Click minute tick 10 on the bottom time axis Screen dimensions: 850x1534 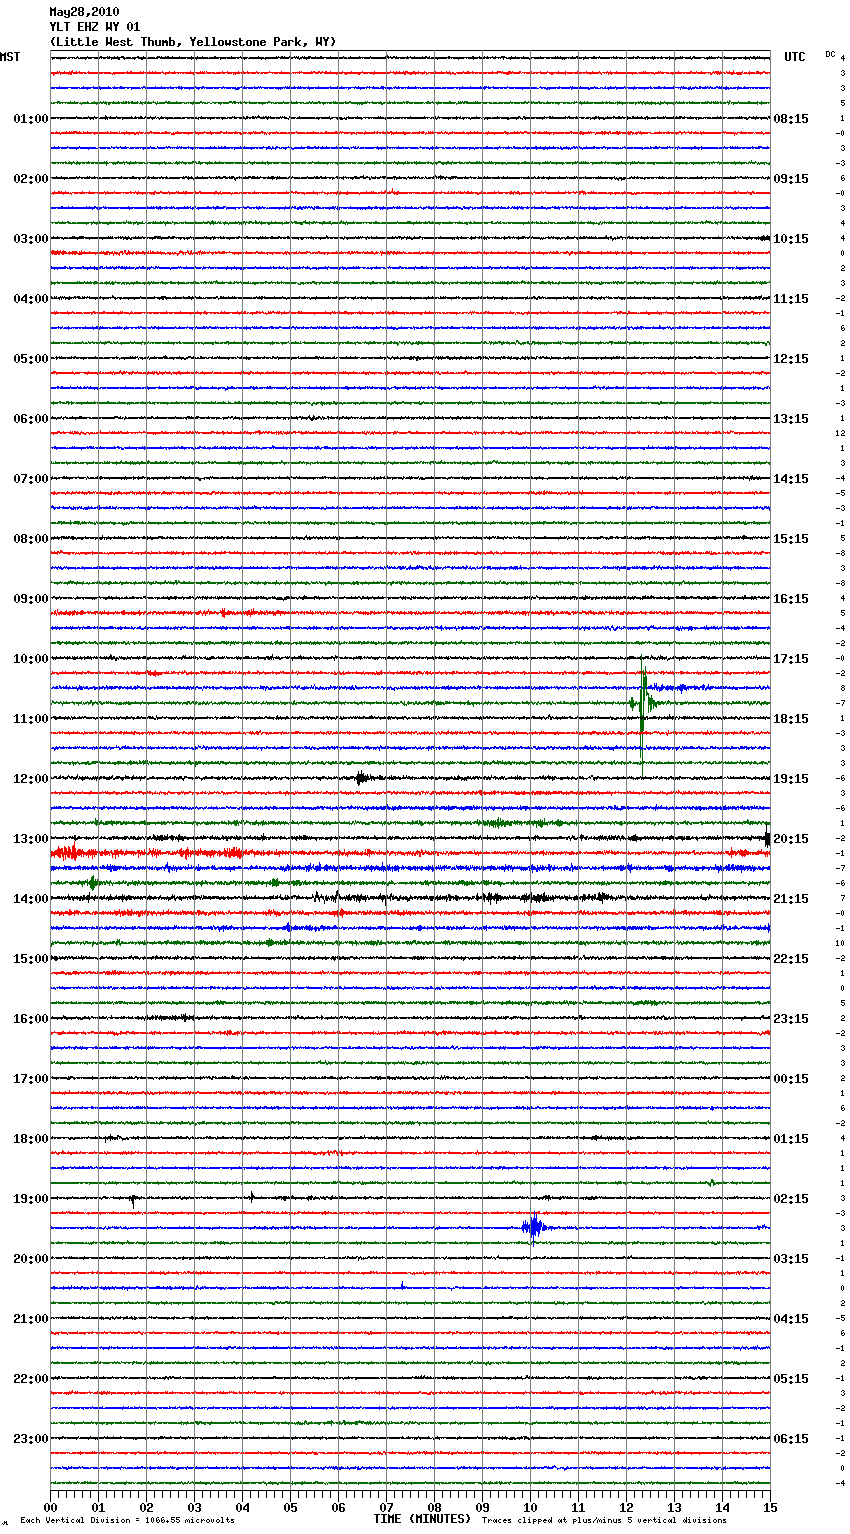530,1507
